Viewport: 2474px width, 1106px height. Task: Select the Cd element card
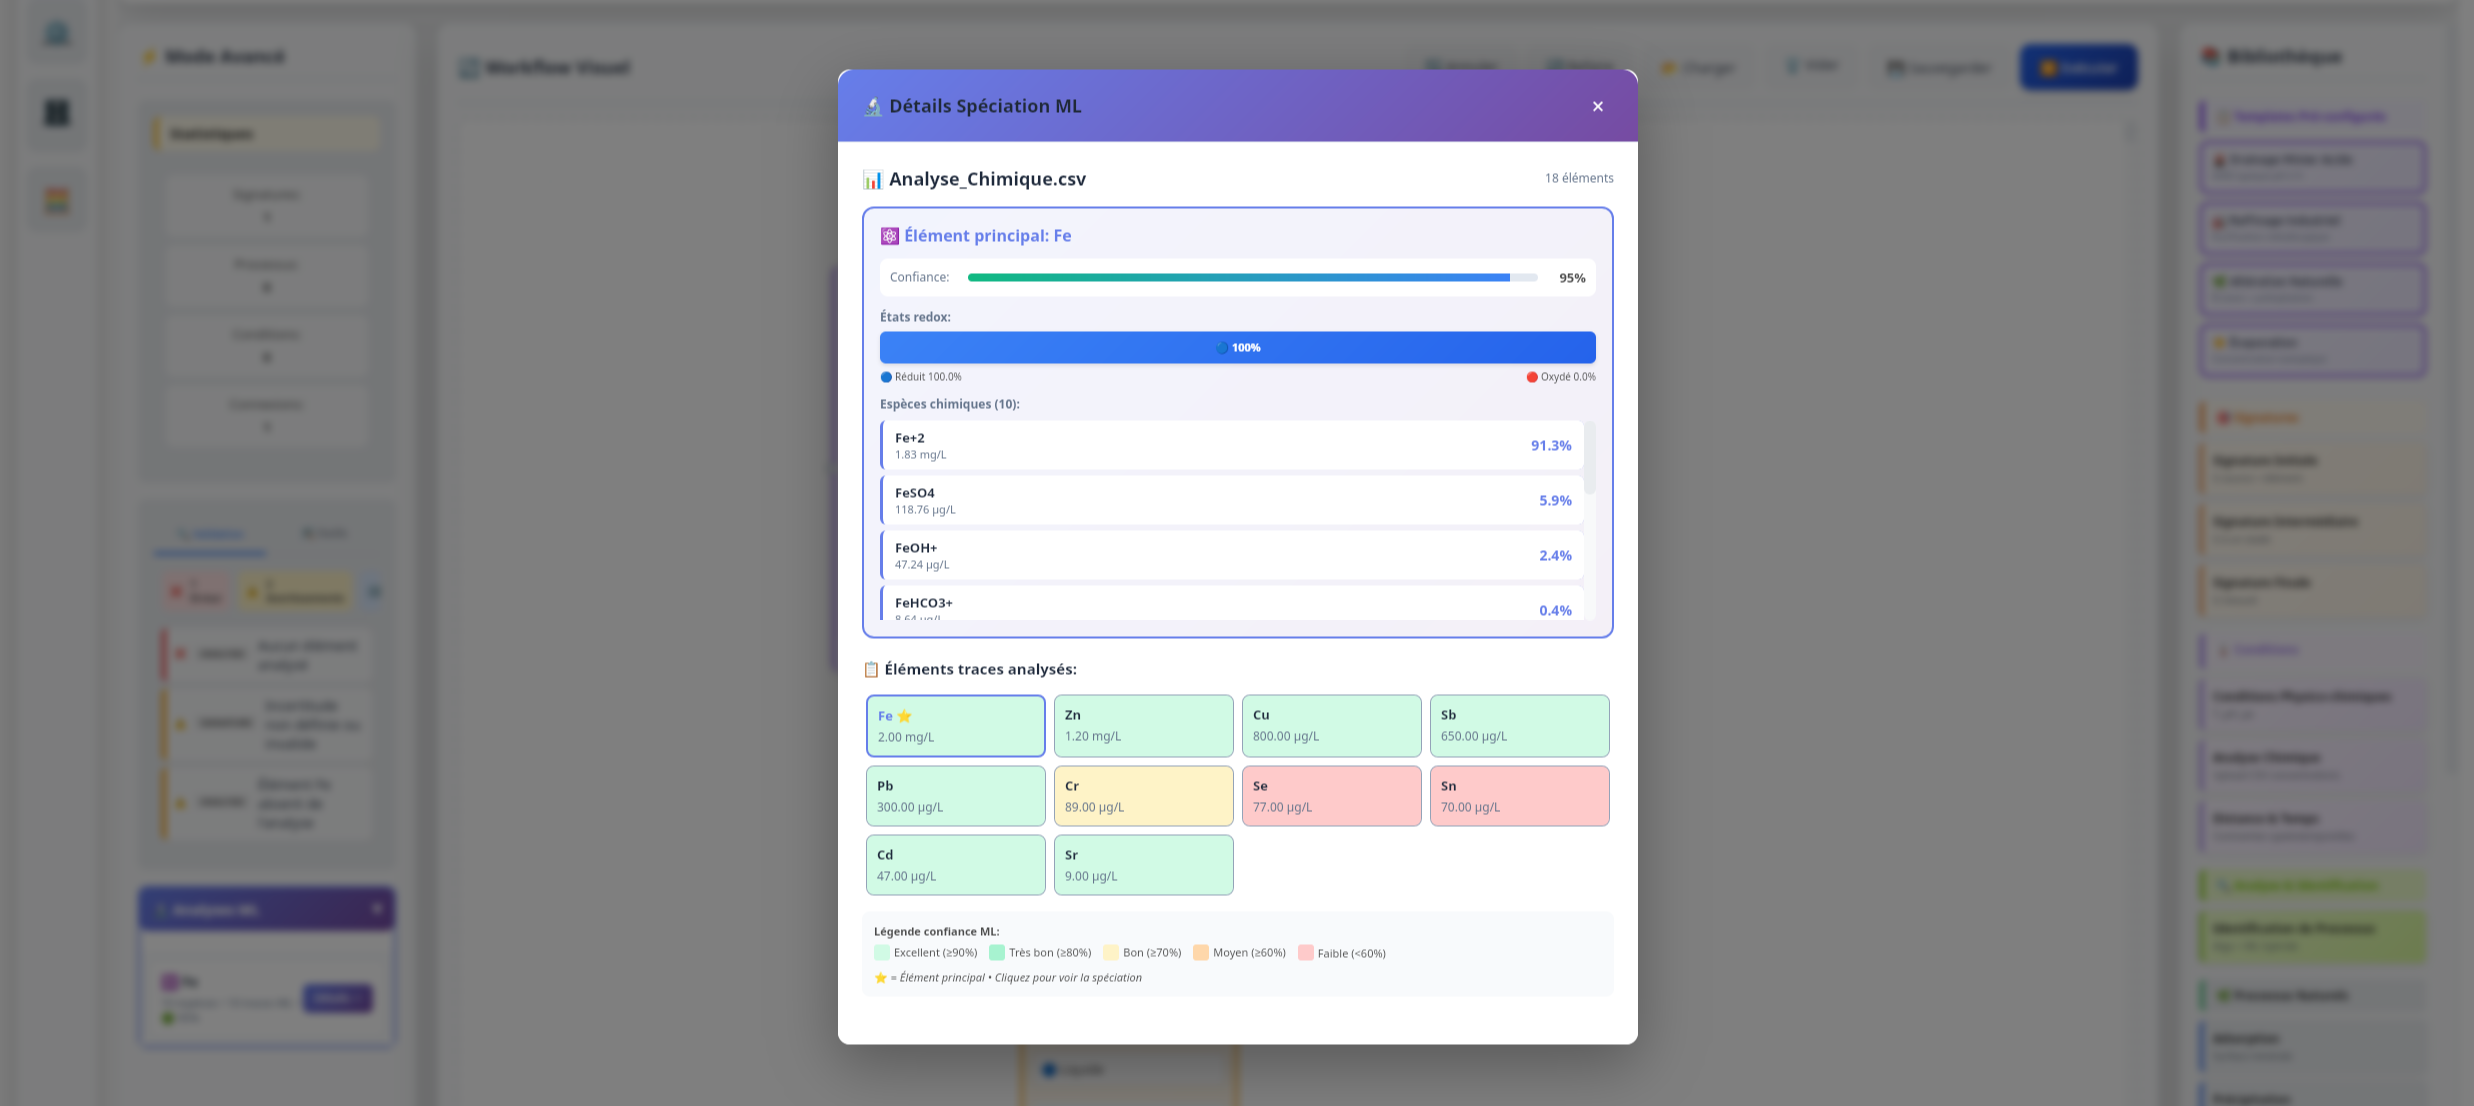[955, 864]
